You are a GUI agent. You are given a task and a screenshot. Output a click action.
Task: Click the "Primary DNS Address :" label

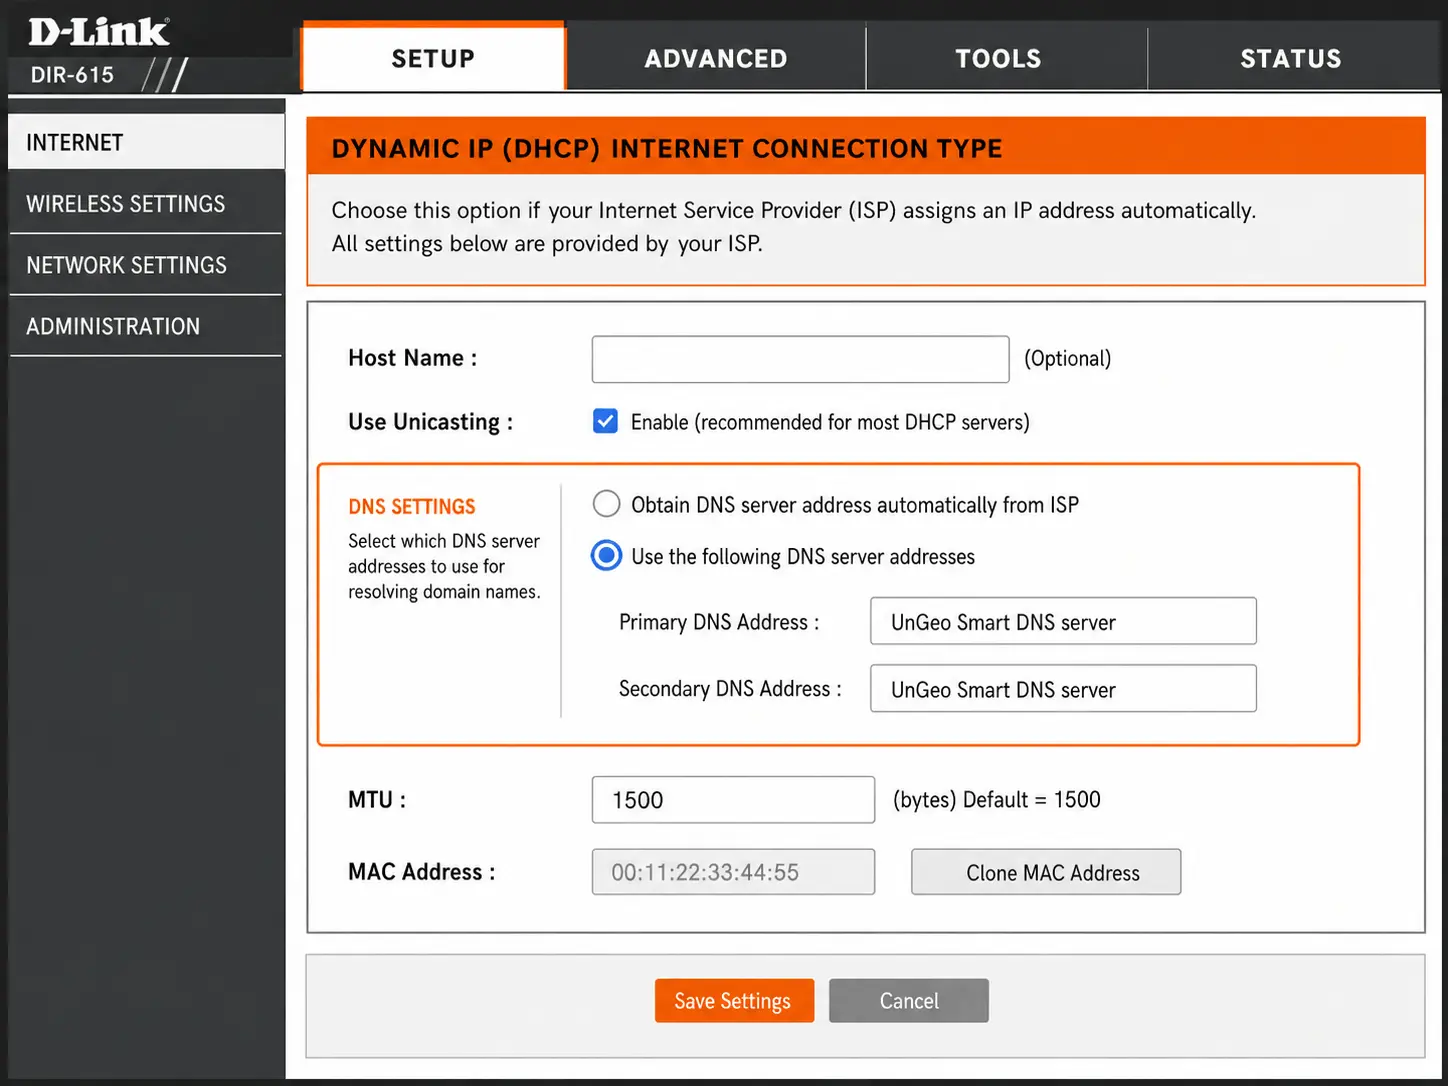[719, 622]
